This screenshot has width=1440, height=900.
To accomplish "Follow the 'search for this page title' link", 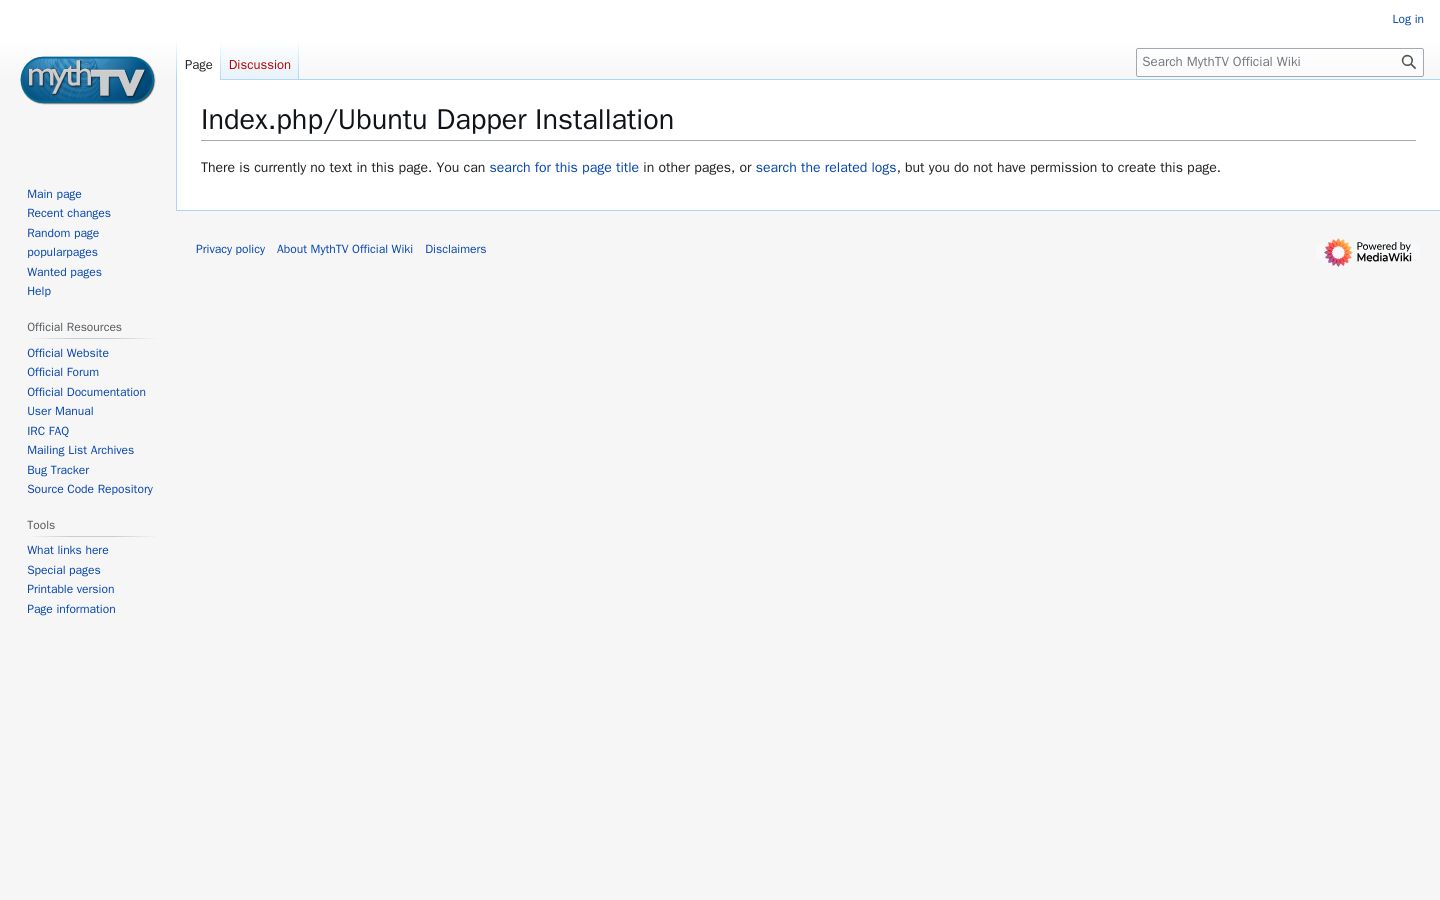I will tap(564, 168).
